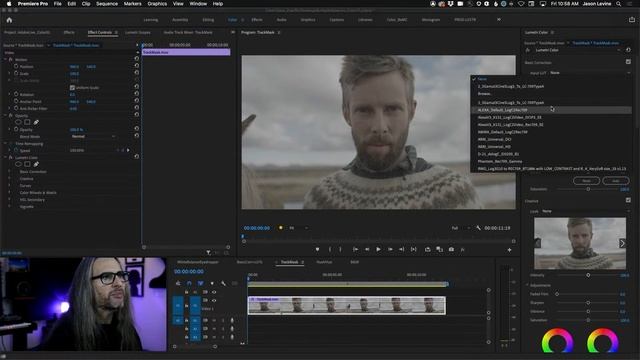Open timeline display settings wrench
Viewport: 640px width, 360px height.
click(223, 283)
